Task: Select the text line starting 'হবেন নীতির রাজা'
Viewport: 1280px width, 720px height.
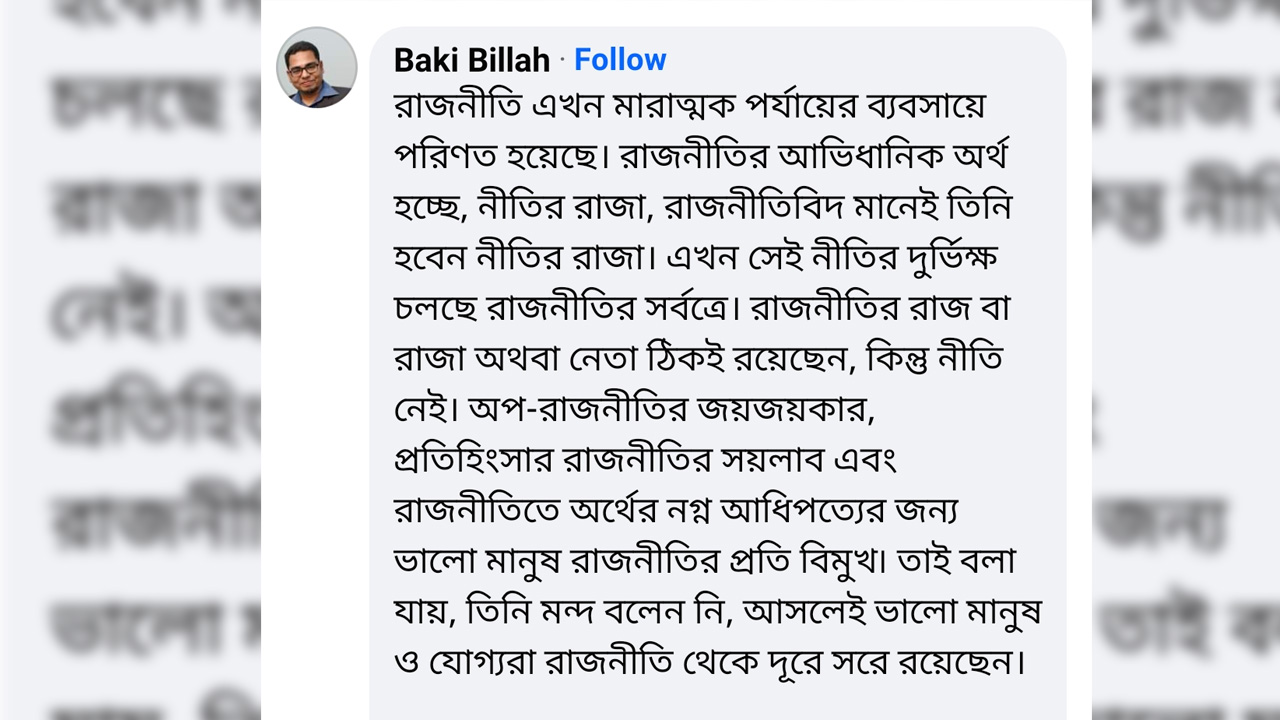Action: click(697, 259)
